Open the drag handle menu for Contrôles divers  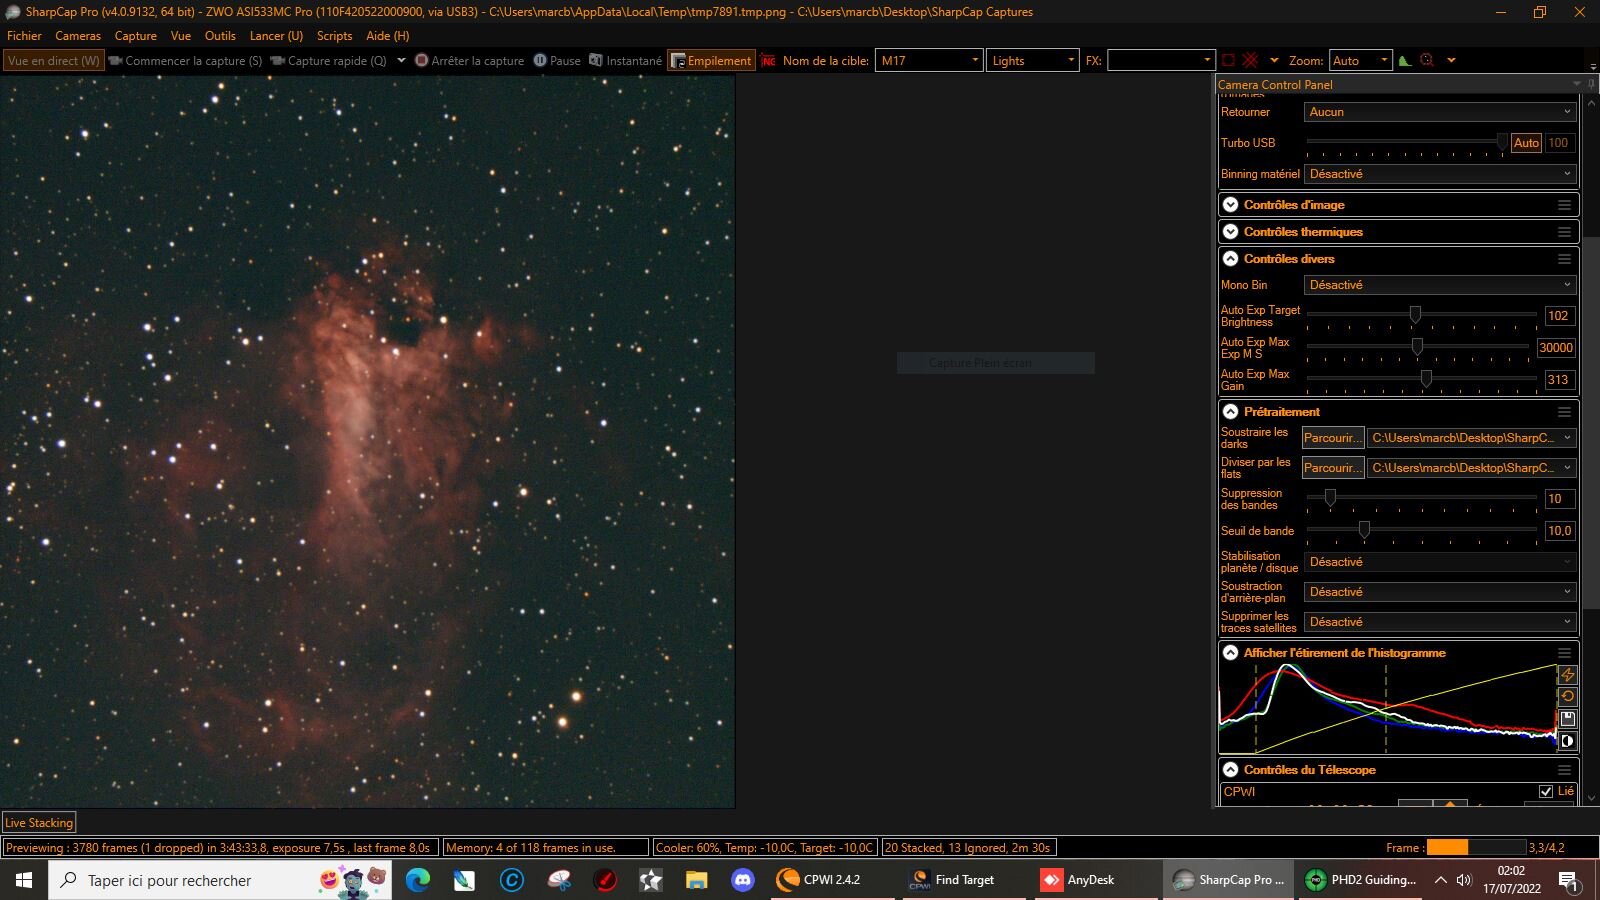click(1564, 259)
